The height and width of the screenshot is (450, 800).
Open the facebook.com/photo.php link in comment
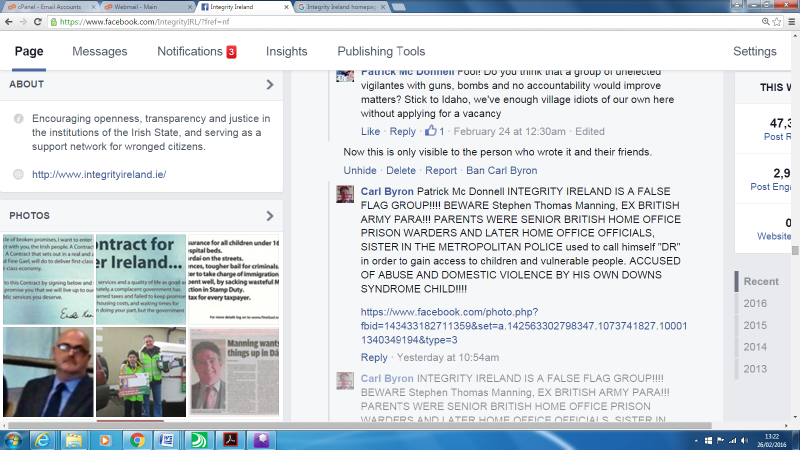coord(523,326)
